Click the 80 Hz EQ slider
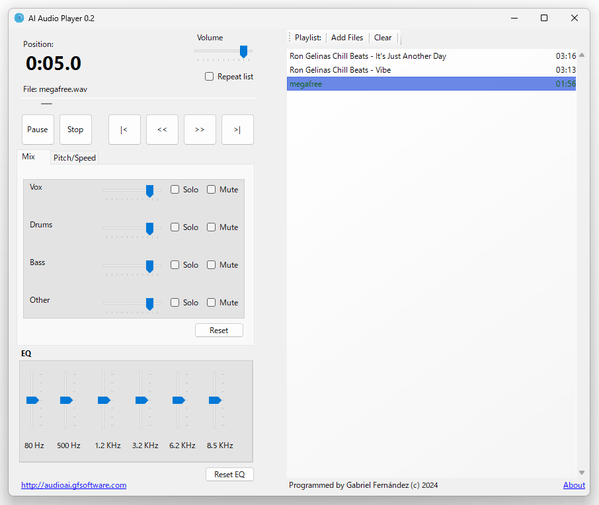 [32, 400]
